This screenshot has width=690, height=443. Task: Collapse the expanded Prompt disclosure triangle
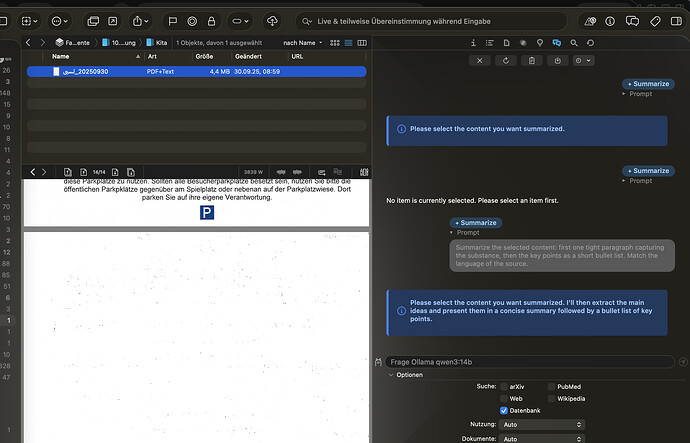(451, 232)
